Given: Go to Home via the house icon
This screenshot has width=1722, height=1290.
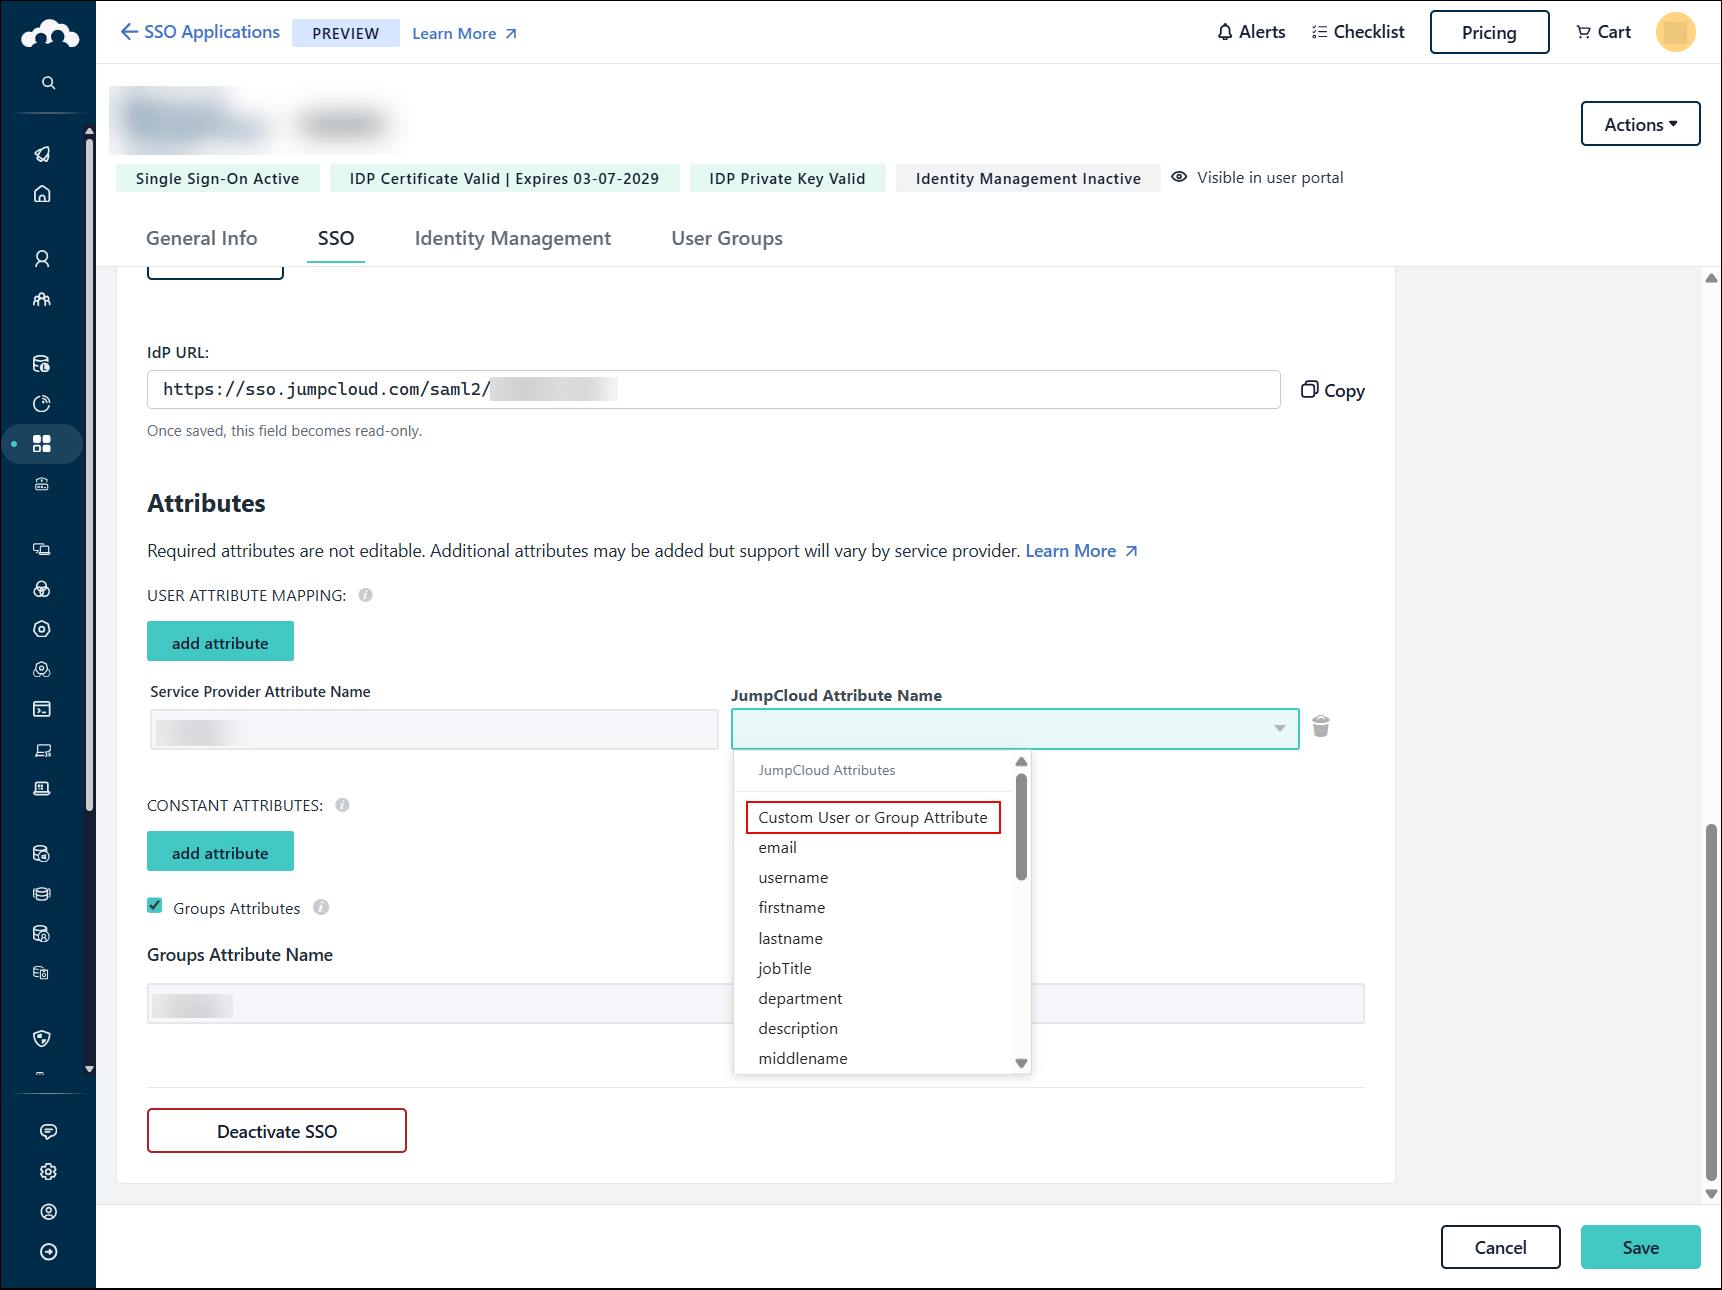Looking at the screenshot, I should point(42,194).
